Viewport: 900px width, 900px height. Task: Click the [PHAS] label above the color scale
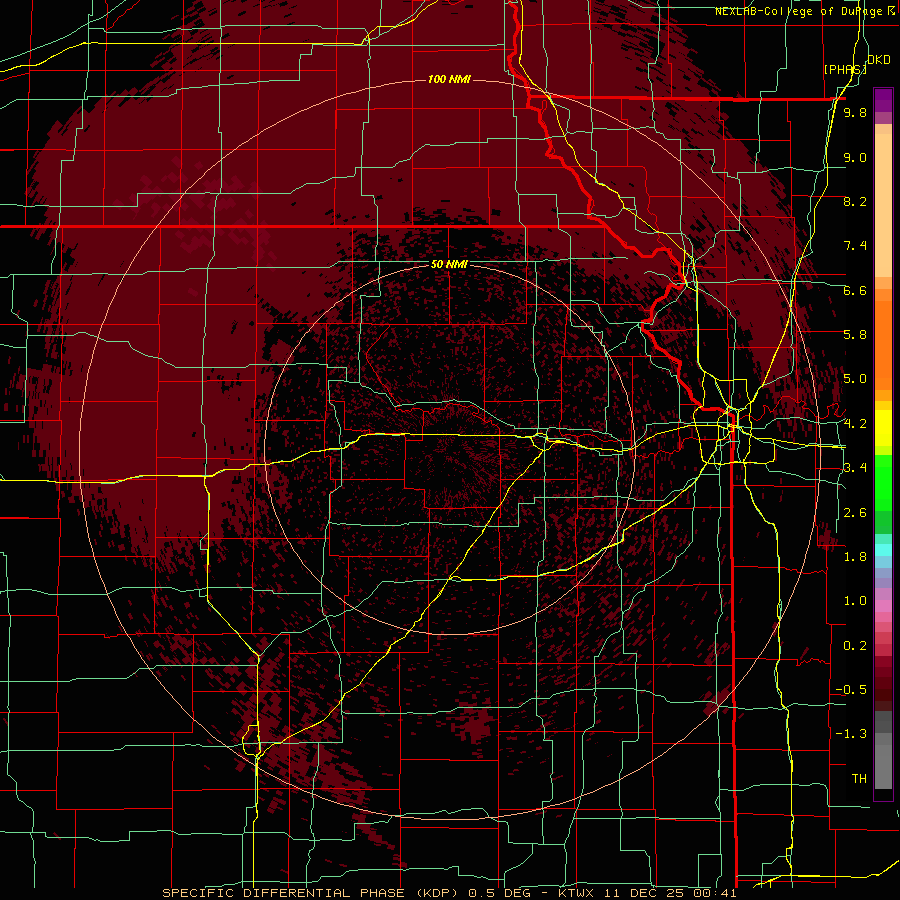coord(844,69)
